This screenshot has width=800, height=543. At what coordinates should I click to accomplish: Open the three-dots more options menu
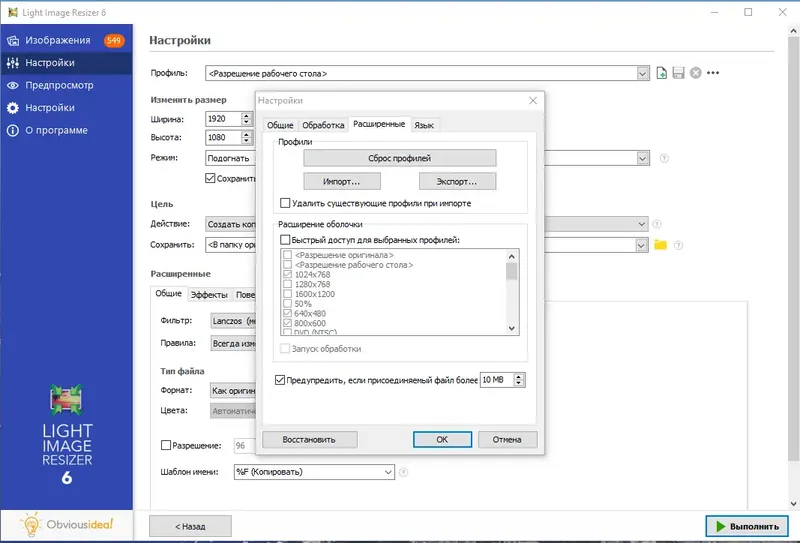713,73
